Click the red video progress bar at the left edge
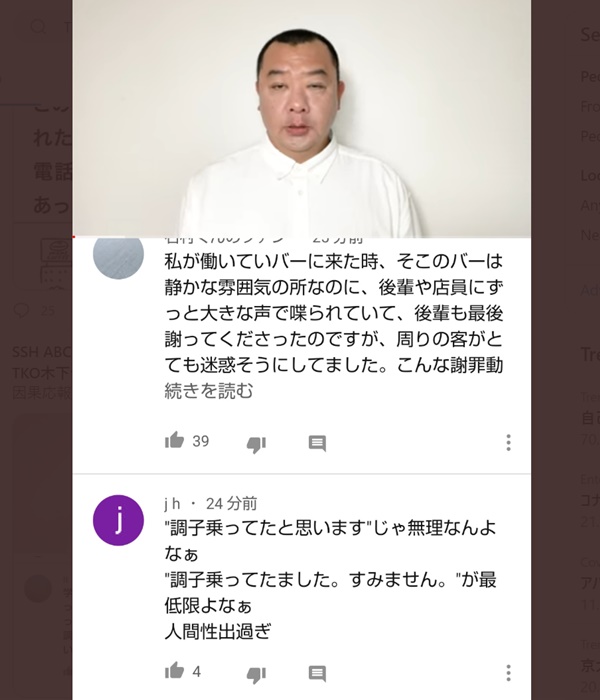600x700 pixels. pyautogui.click(x=74, y=237)
